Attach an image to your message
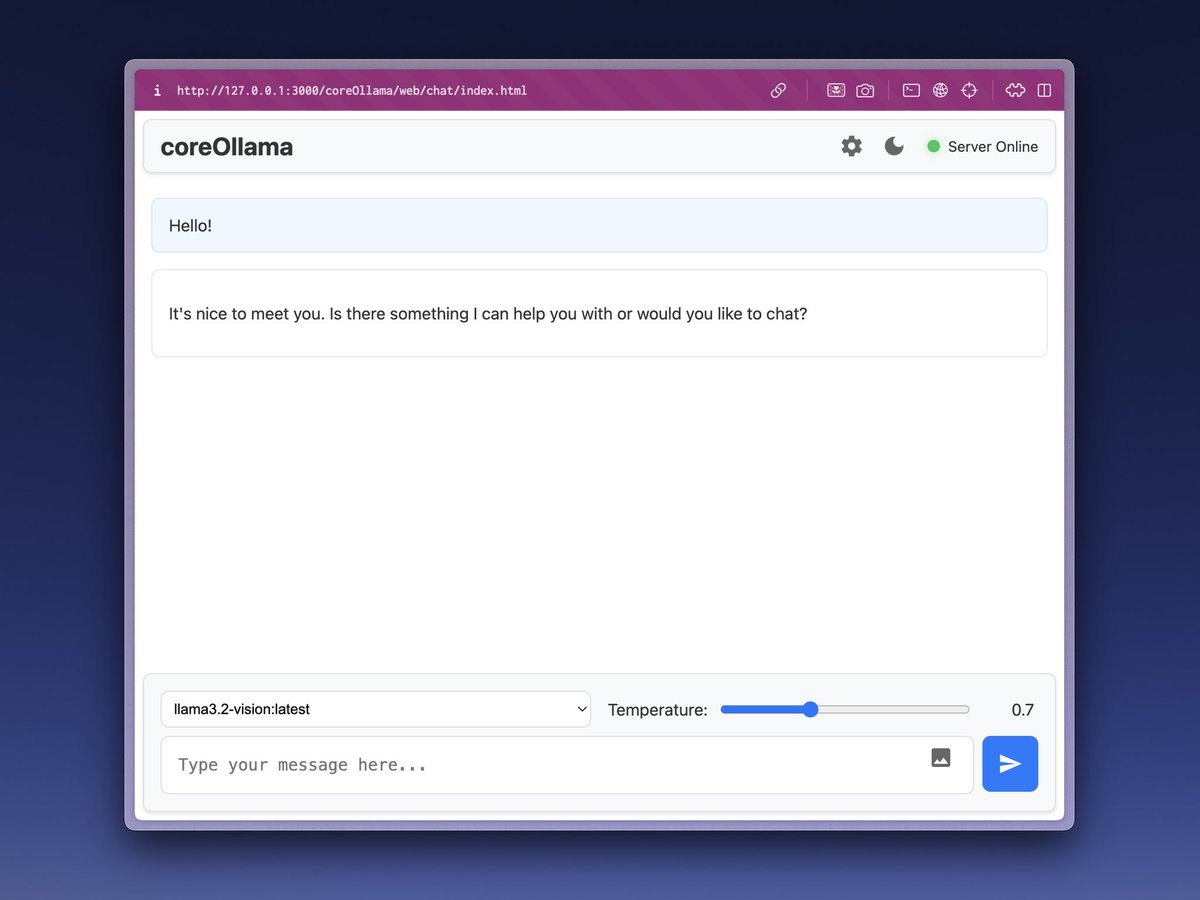Viewport: 1200px width, 900px height. click(940, 757)
